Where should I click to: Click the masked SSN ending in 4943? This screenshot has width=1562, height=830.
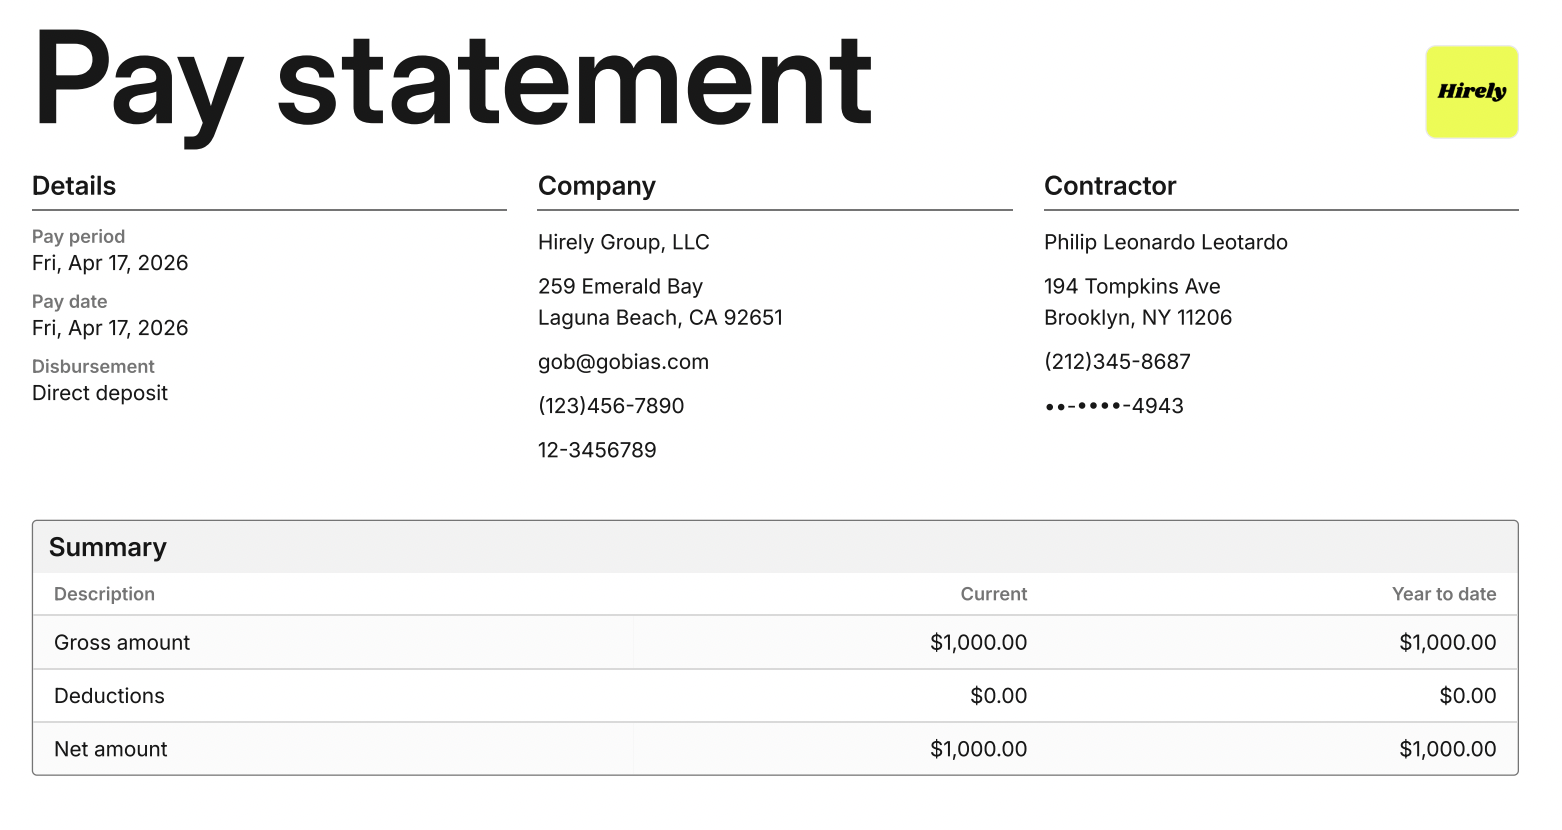tap(1114, 406)
